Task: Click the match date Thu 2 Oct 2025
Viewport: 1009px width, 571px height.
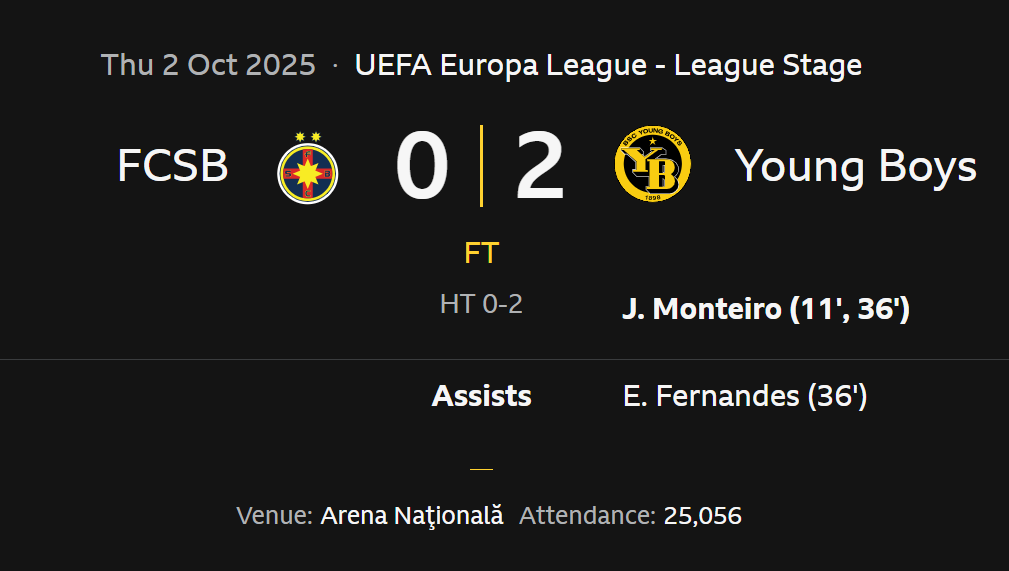Action: pos(208,66)
